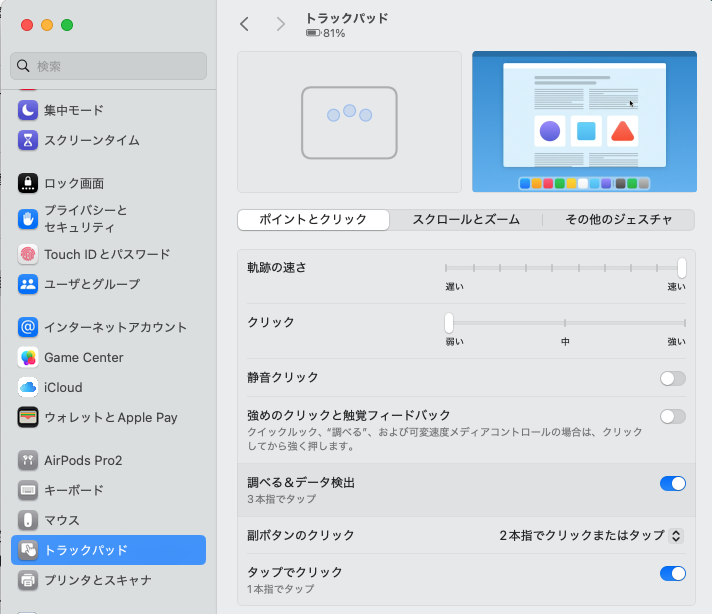Click the iCloud cloud icon
The width and height of the screenshot is (712, 614).
(28, 387)
